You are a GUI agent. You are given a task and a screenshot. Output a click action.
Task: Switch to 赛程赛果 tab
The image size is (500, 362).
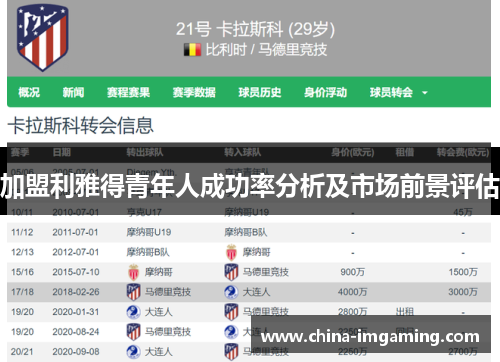128,92
